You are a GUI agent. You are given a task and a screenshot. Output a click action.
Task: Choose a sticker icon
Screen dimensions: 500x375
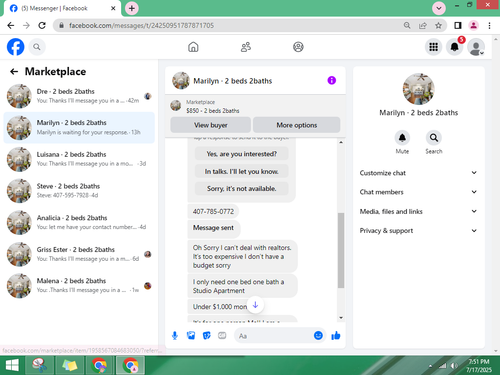point(207,336)
